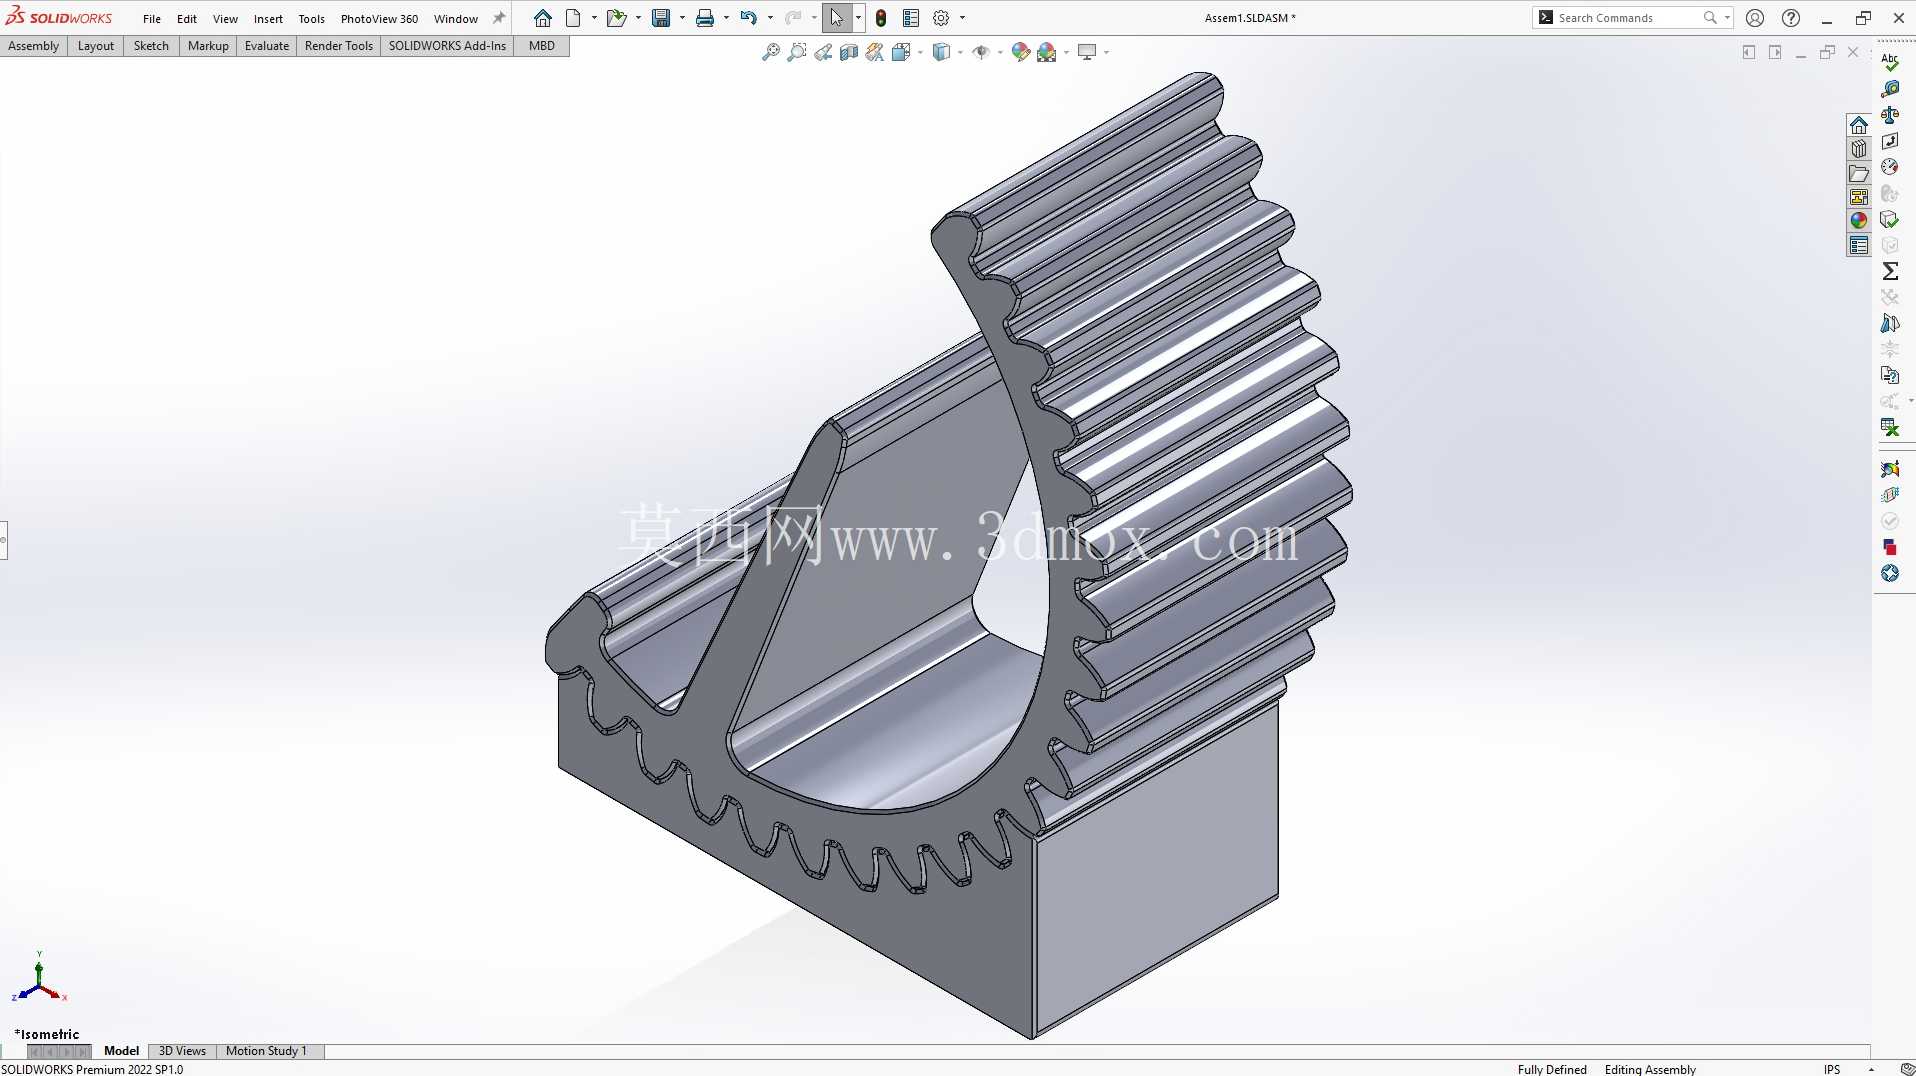The width and height of the screenshot is (1916, 1076).
Task: Click View Orientation cube icon
Action: click(x=901, y=52)
